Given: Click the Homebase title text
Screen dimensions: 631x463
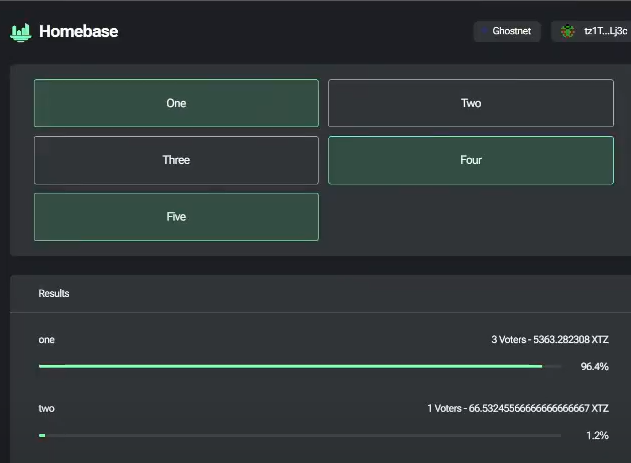Looking at the screenshot, I should (x=78, y=32).
